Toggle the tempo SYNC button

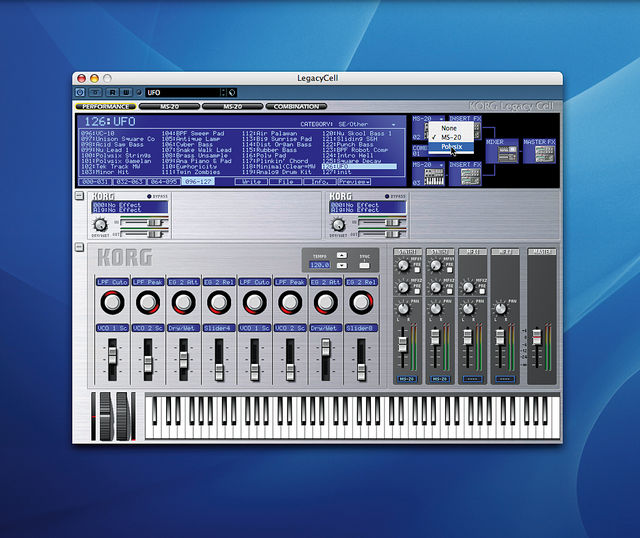[x=364, y=266]
